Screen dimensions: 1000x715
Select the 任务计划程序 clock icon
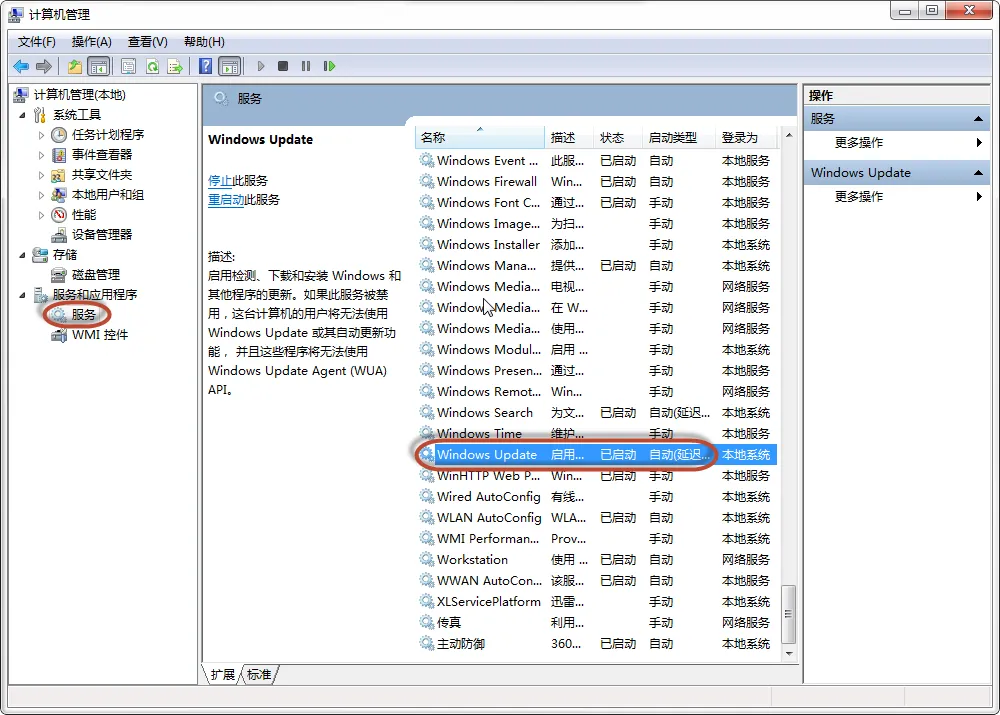[x=59, y=135]
